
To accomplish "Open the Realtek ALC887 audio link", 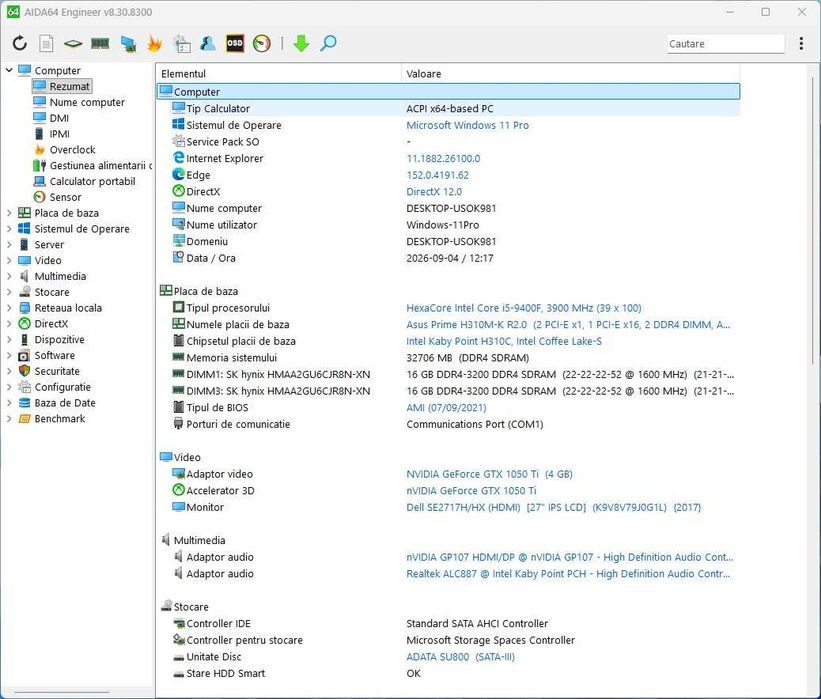I will pos(568,574).
